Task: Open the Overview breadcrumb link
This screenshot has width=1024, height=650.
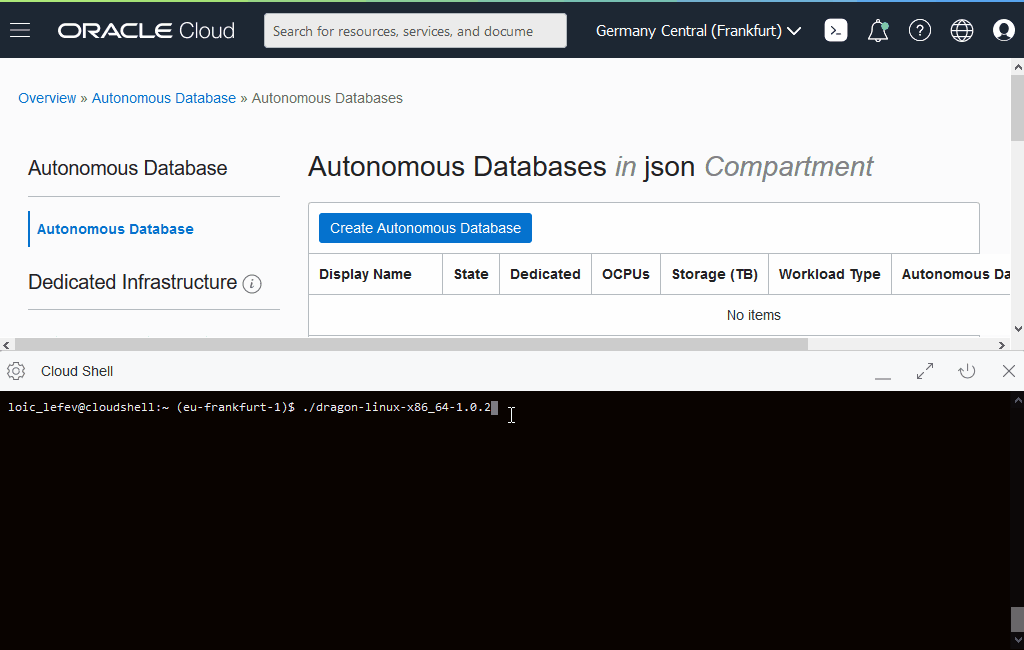Action: 47,97
